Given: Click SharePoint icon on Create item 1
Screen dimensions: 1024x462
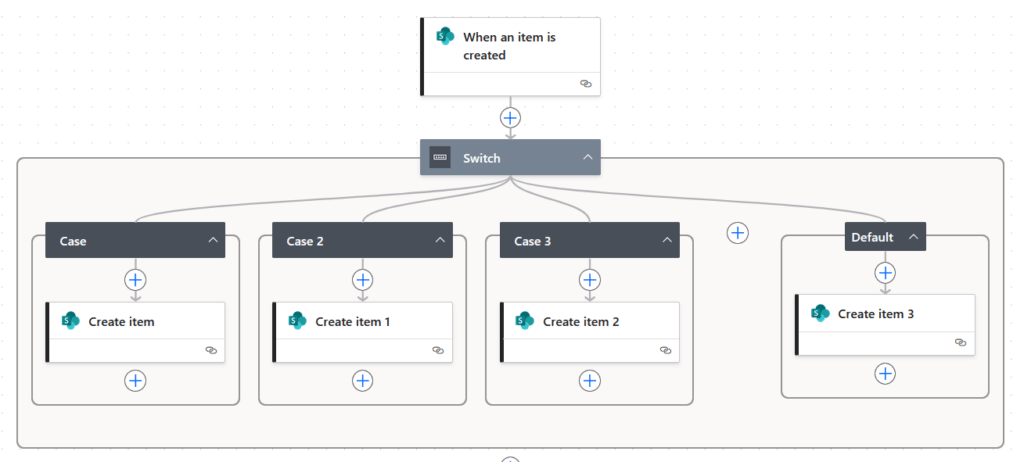Looking at the screenshot, I should pyautogui.click(x=297, y=321).
